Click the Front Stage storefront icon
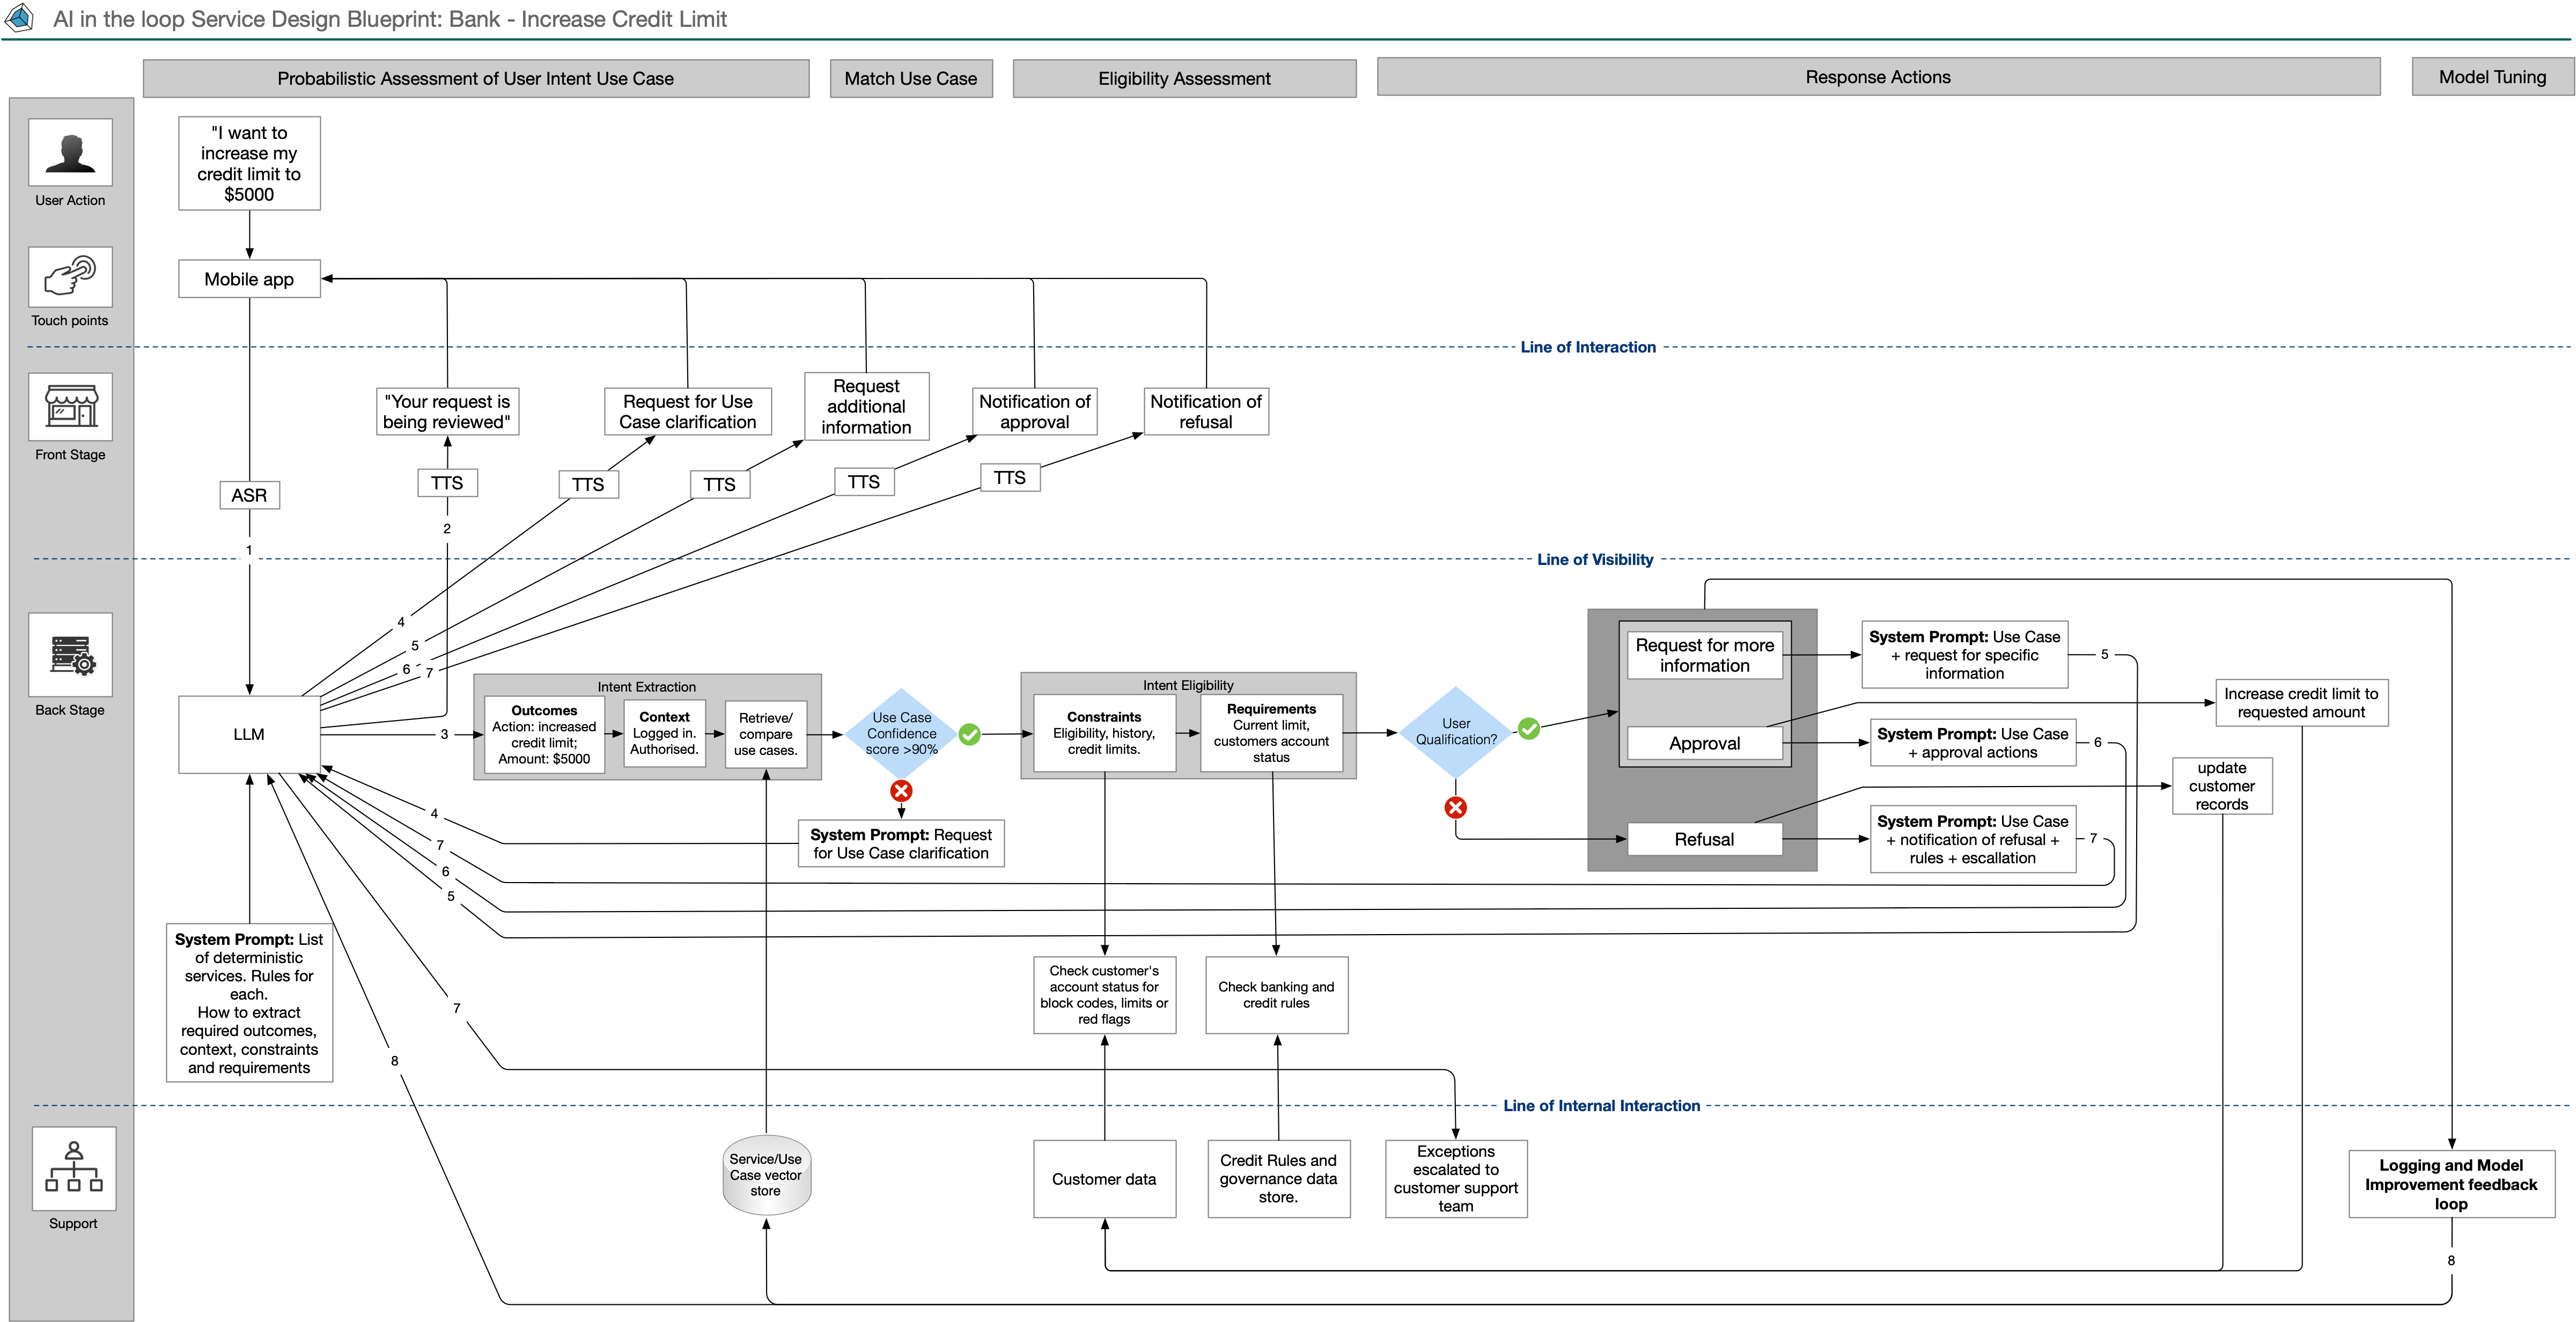Screen dimensions: 2576x1322 pos(70,407)
